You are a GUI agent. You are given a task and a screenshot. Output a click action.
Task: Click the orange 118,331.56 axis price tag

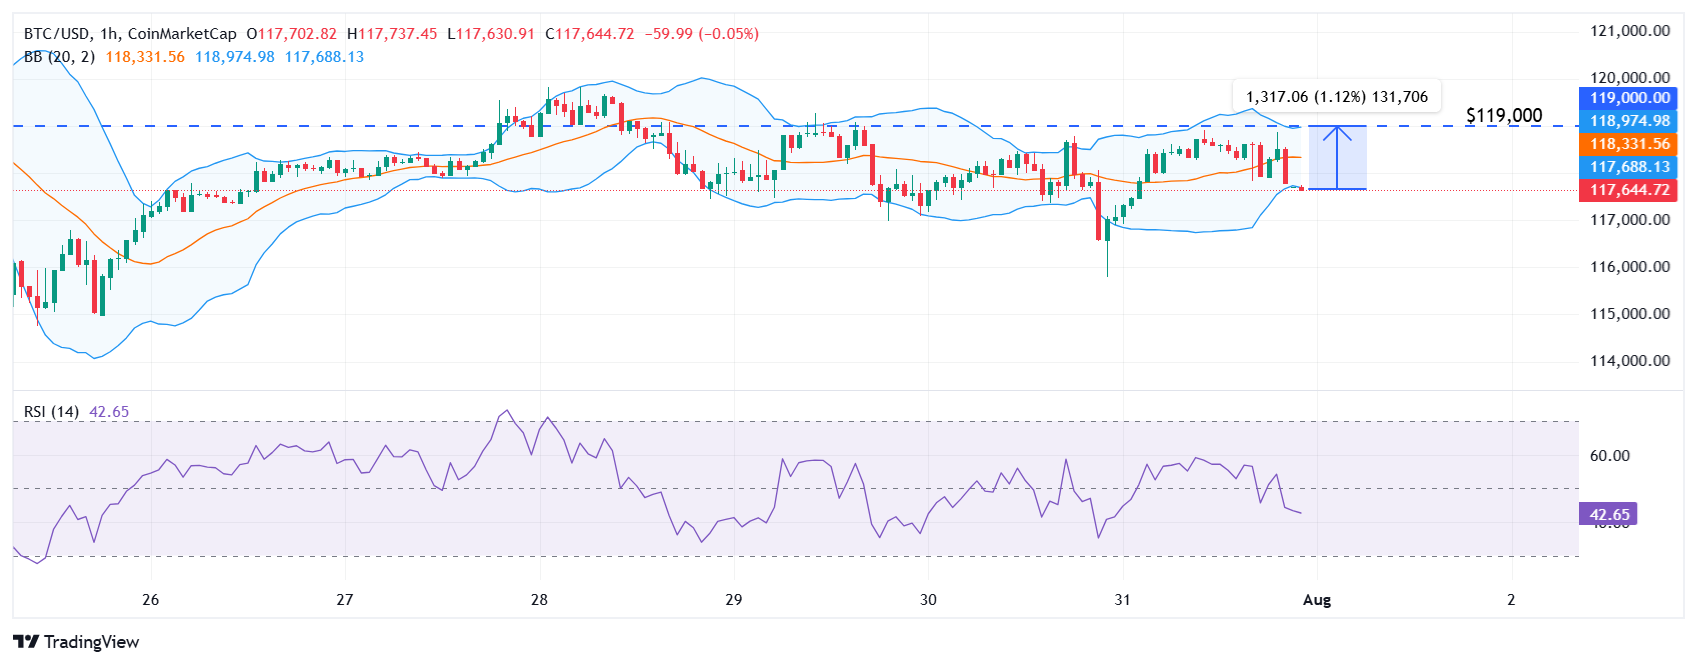click(1629, 144)
